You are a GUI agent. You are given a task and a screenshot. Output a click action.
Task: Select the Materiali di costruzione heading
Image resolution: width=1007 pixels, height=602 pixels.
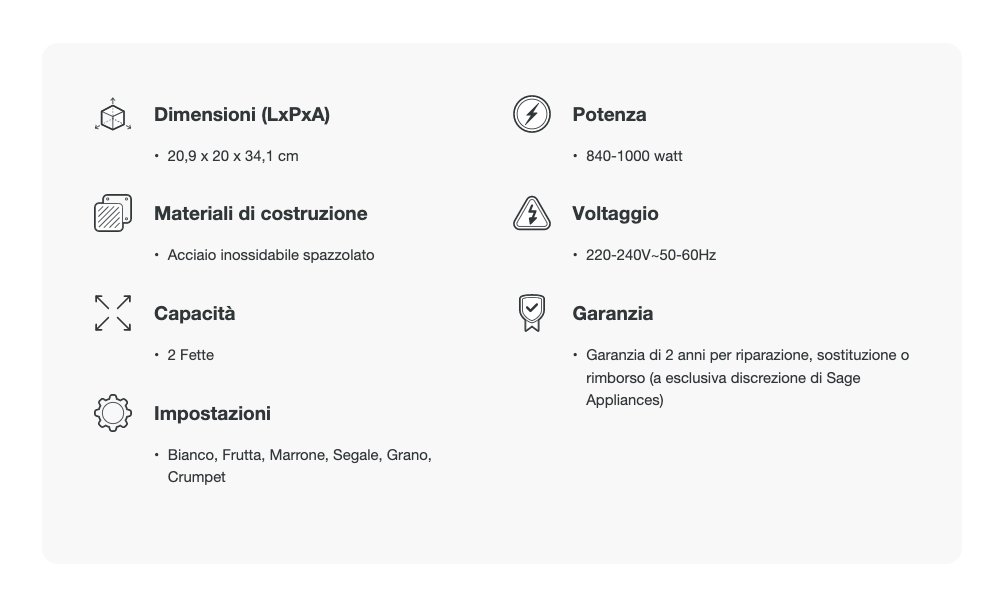pyautogui.click(x=260, y=214)
